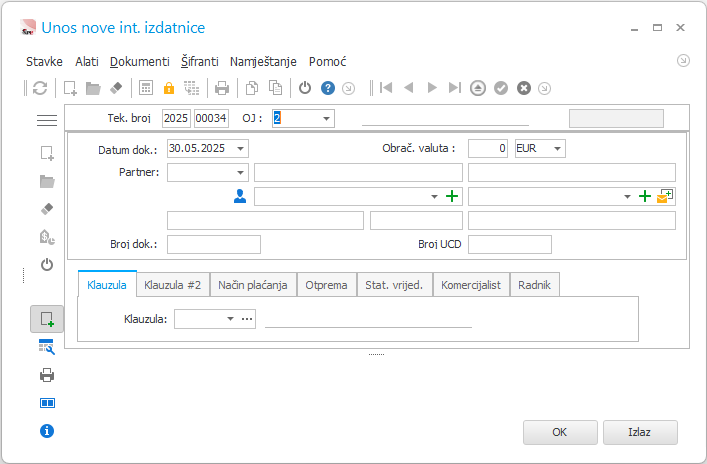707x464 pixels.
Task: Click the Izlaz button
Action: [x=640, y=432]
